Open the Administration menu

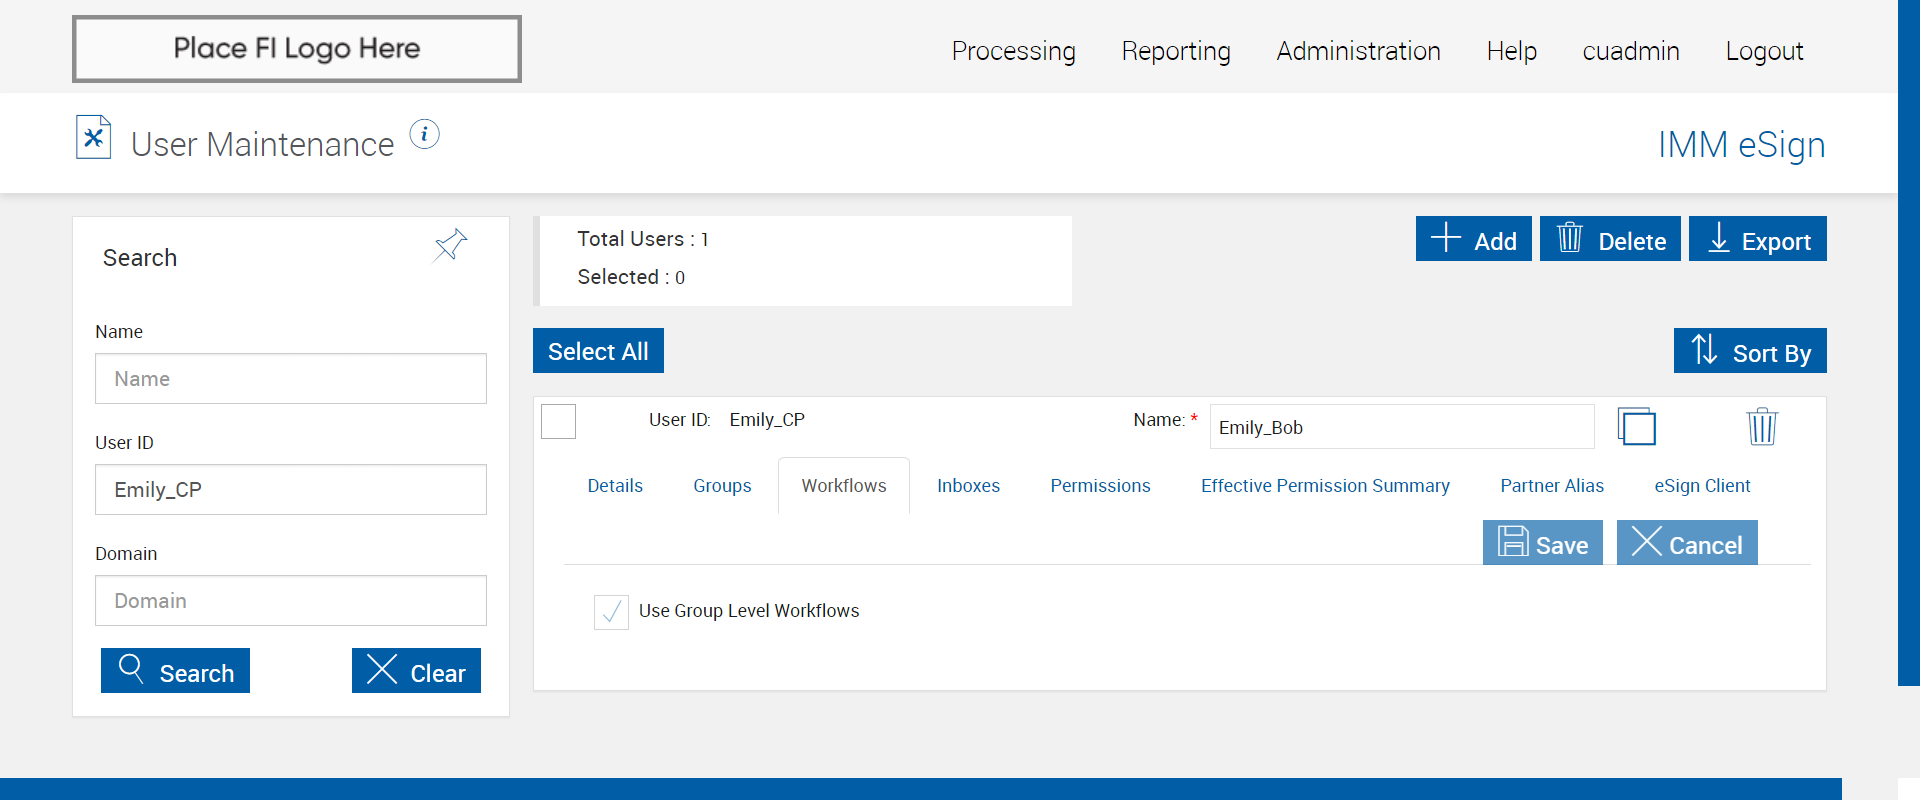pyautogui.click(x=1358, y=51)
